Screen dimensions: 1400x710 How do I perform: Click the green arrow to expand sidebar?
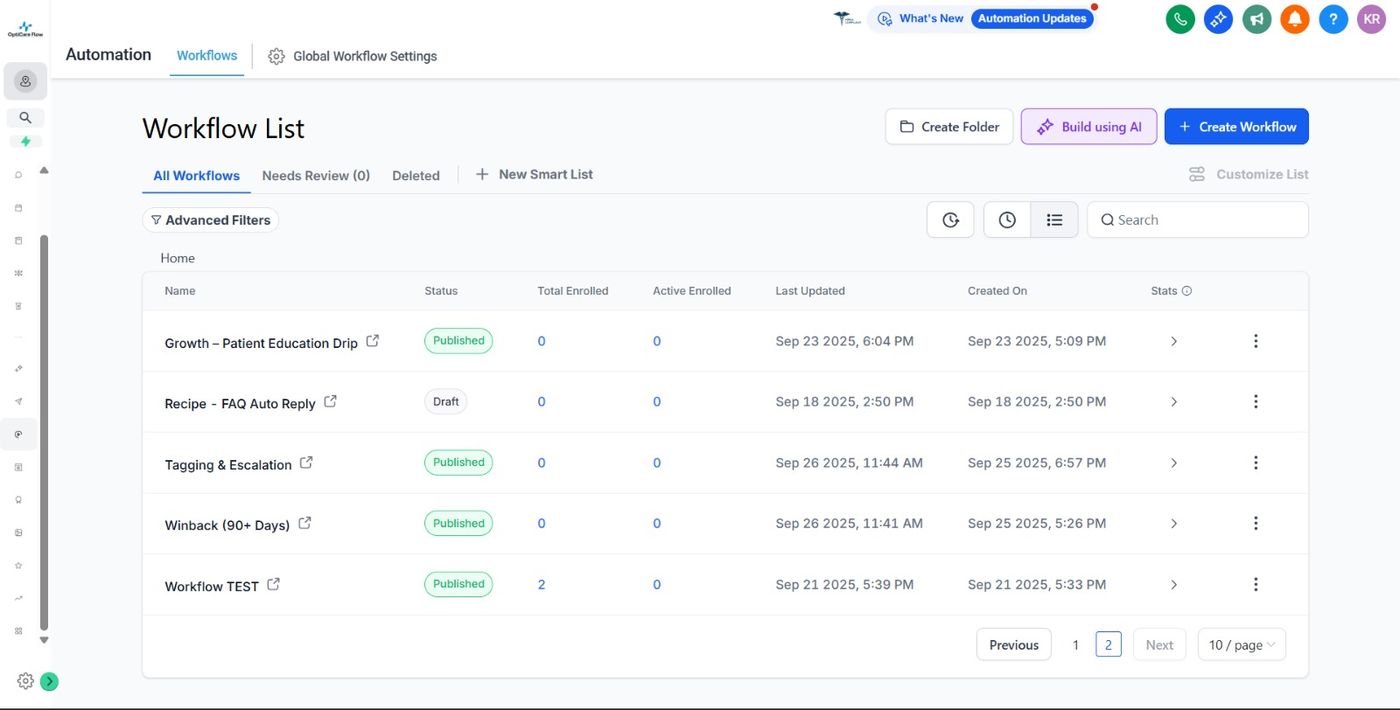pos(49,681)
